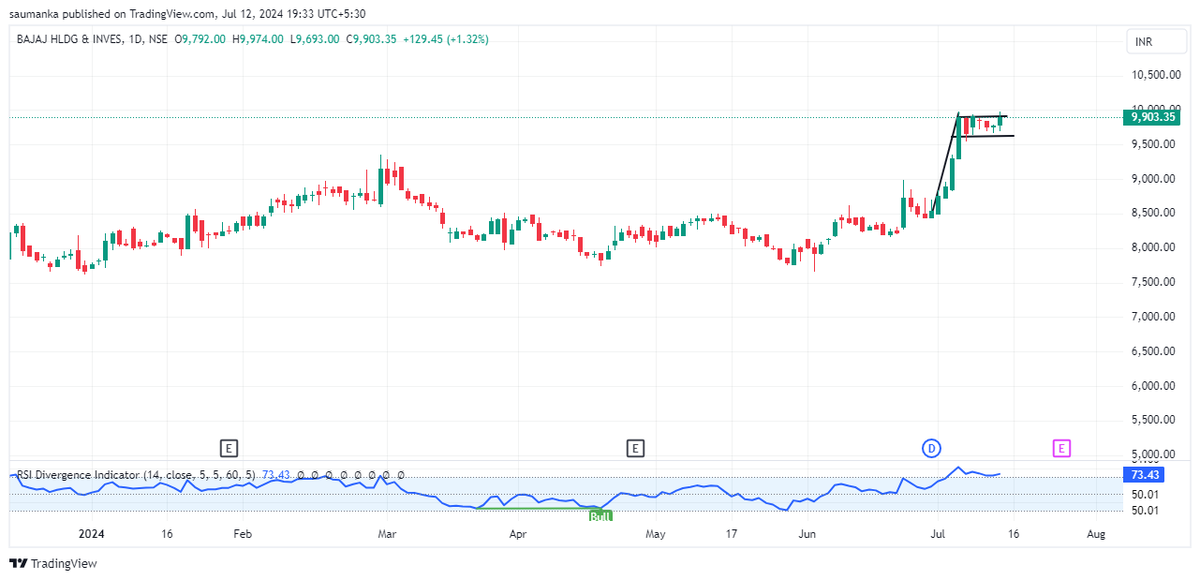
Task: Click the Aug label on time axis
Action: 1096,534
